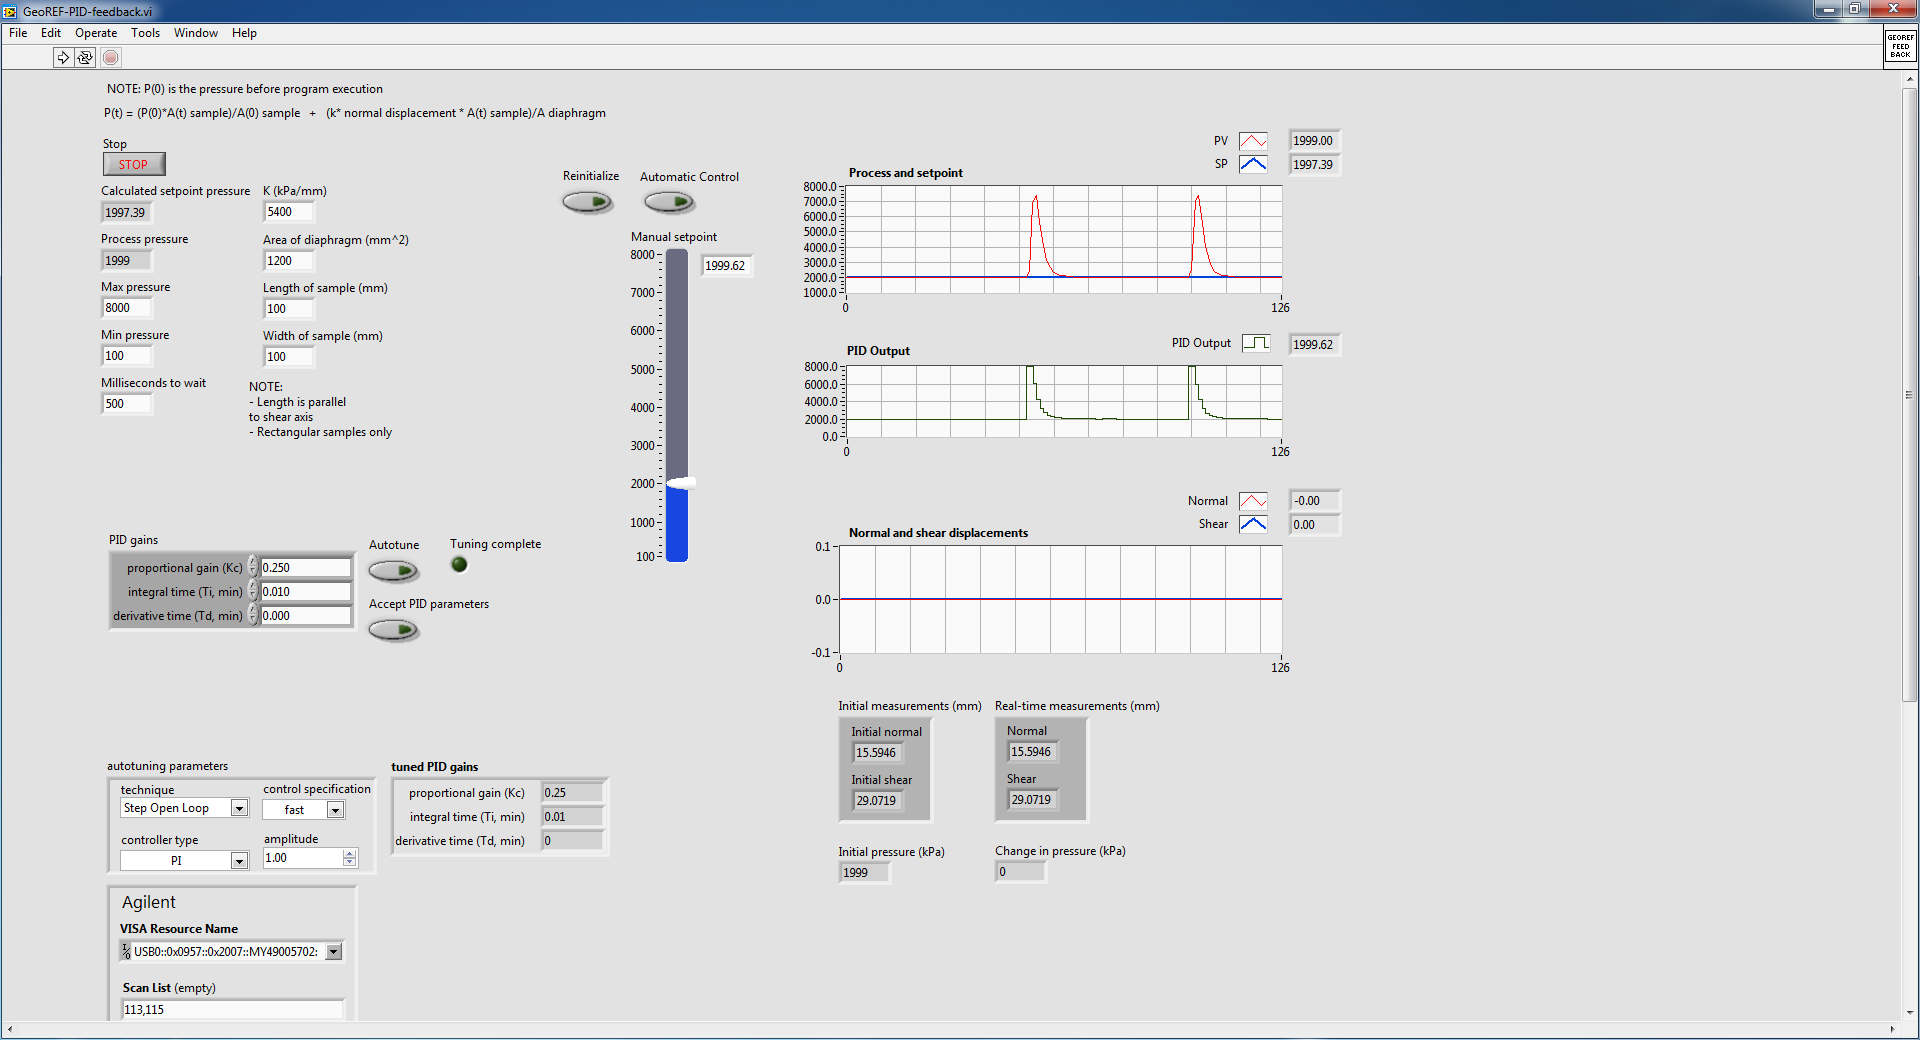The height and width of the screenshot is (1040, 1920).
Task: Click the Width of sample input field
Action: (289, 357)
